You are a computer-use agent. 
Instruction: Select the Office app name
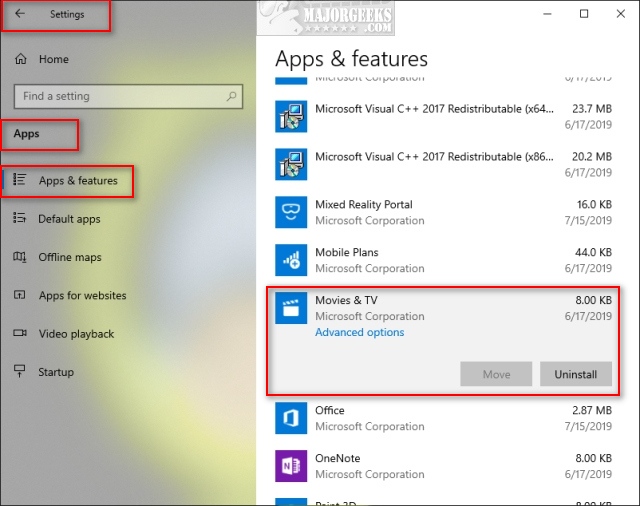click(329, 411)
